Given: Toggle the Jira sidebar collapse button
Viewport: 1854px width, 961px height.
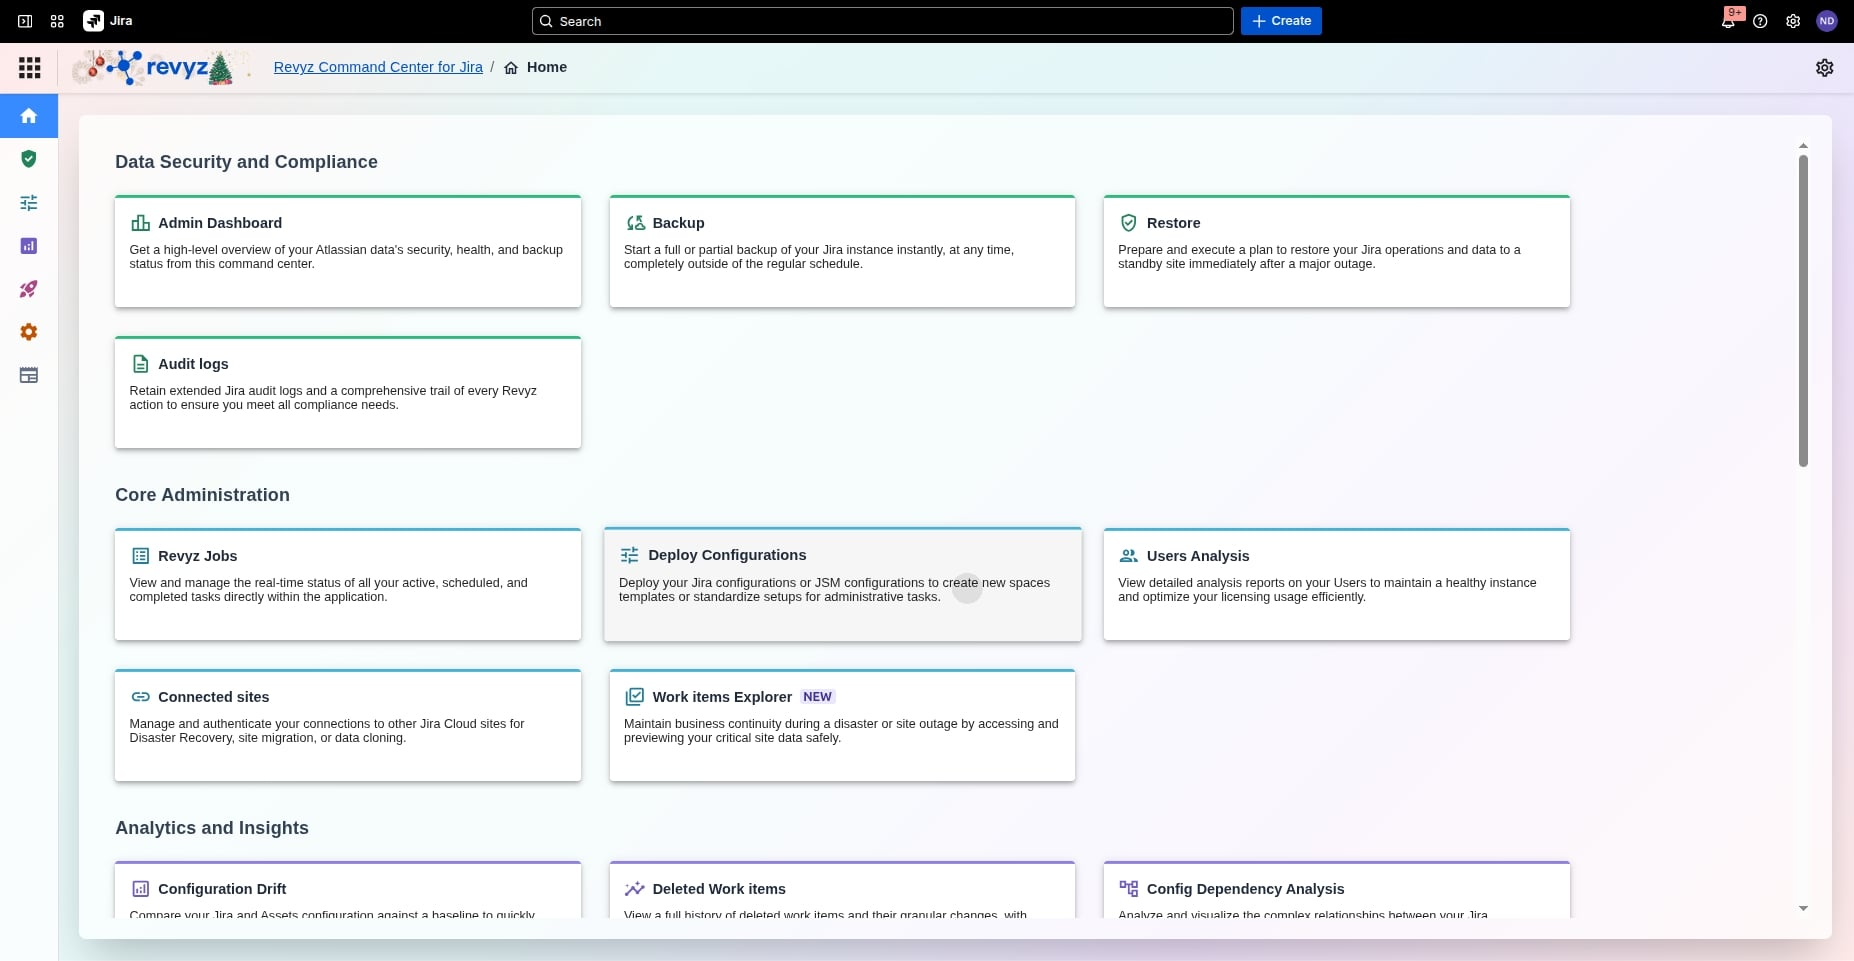Looking at the screenshot, I should pos(25,21).
